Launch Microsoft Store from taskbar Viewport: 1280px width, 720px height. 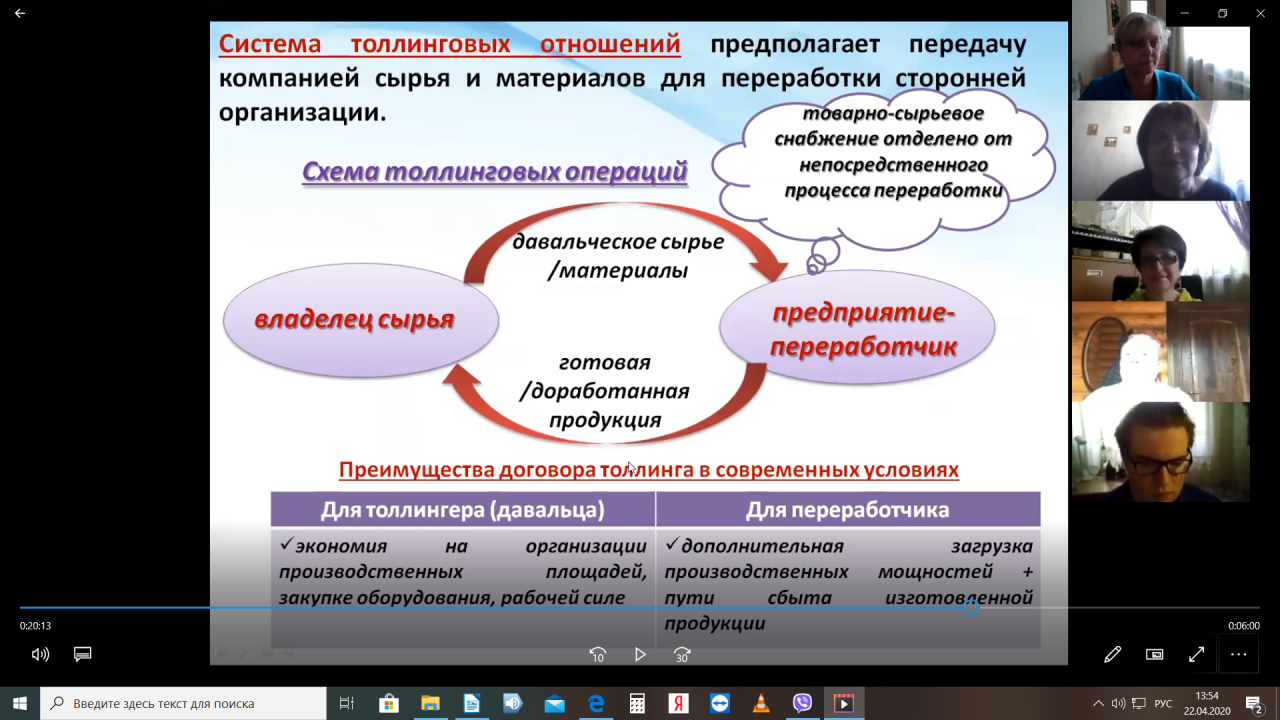point(389,703)
